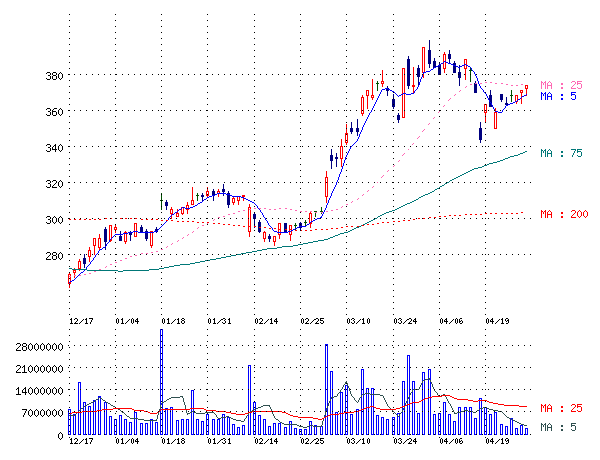This screenshot has height=460, width=600.
Task: Select the MA : 25 label on price chart
Action: [557, 85]
